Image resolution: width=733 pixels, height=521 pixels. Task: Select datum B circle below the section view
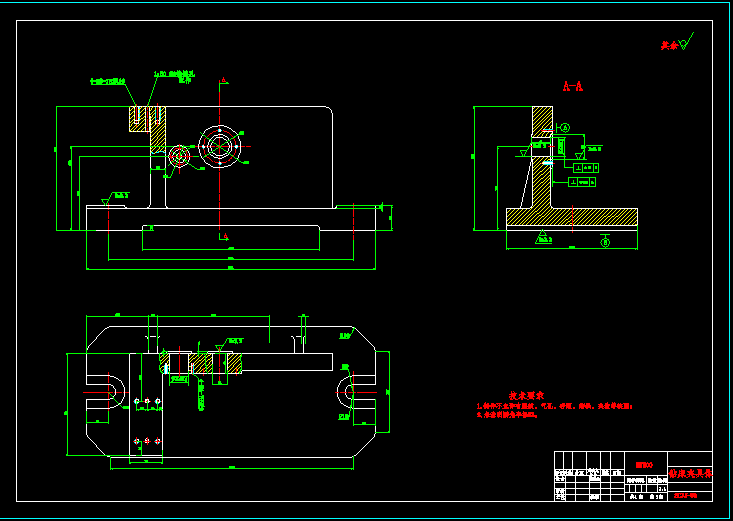pyautogui.click(x=605, y=242)
